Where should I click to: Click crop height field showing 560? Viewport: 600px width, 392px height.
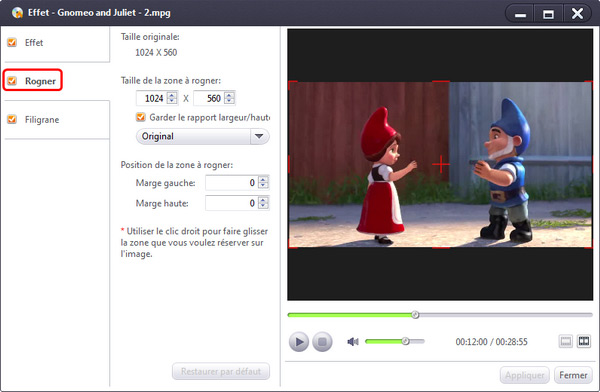coord(209,98)
